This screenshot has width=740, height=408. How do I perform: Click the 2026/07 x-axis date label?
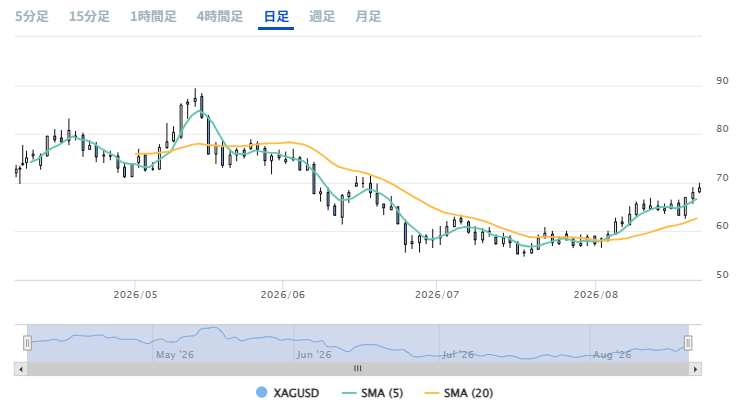437,295
